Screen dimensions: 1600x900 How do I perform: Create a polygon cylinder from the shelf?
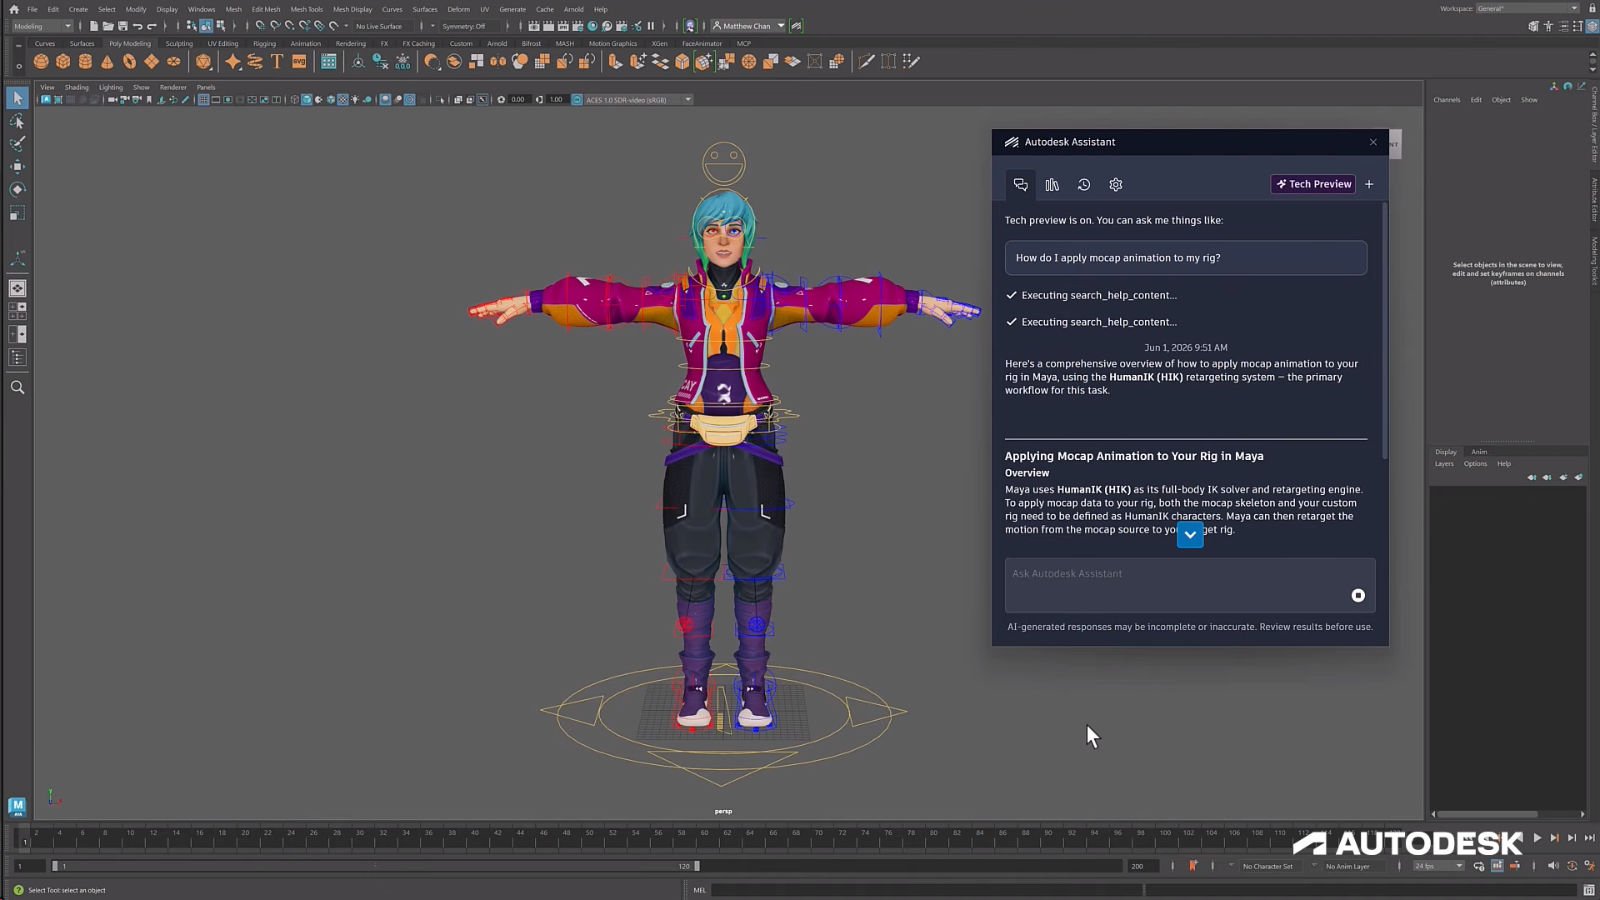pyautogui.click(x=85, y=62)
